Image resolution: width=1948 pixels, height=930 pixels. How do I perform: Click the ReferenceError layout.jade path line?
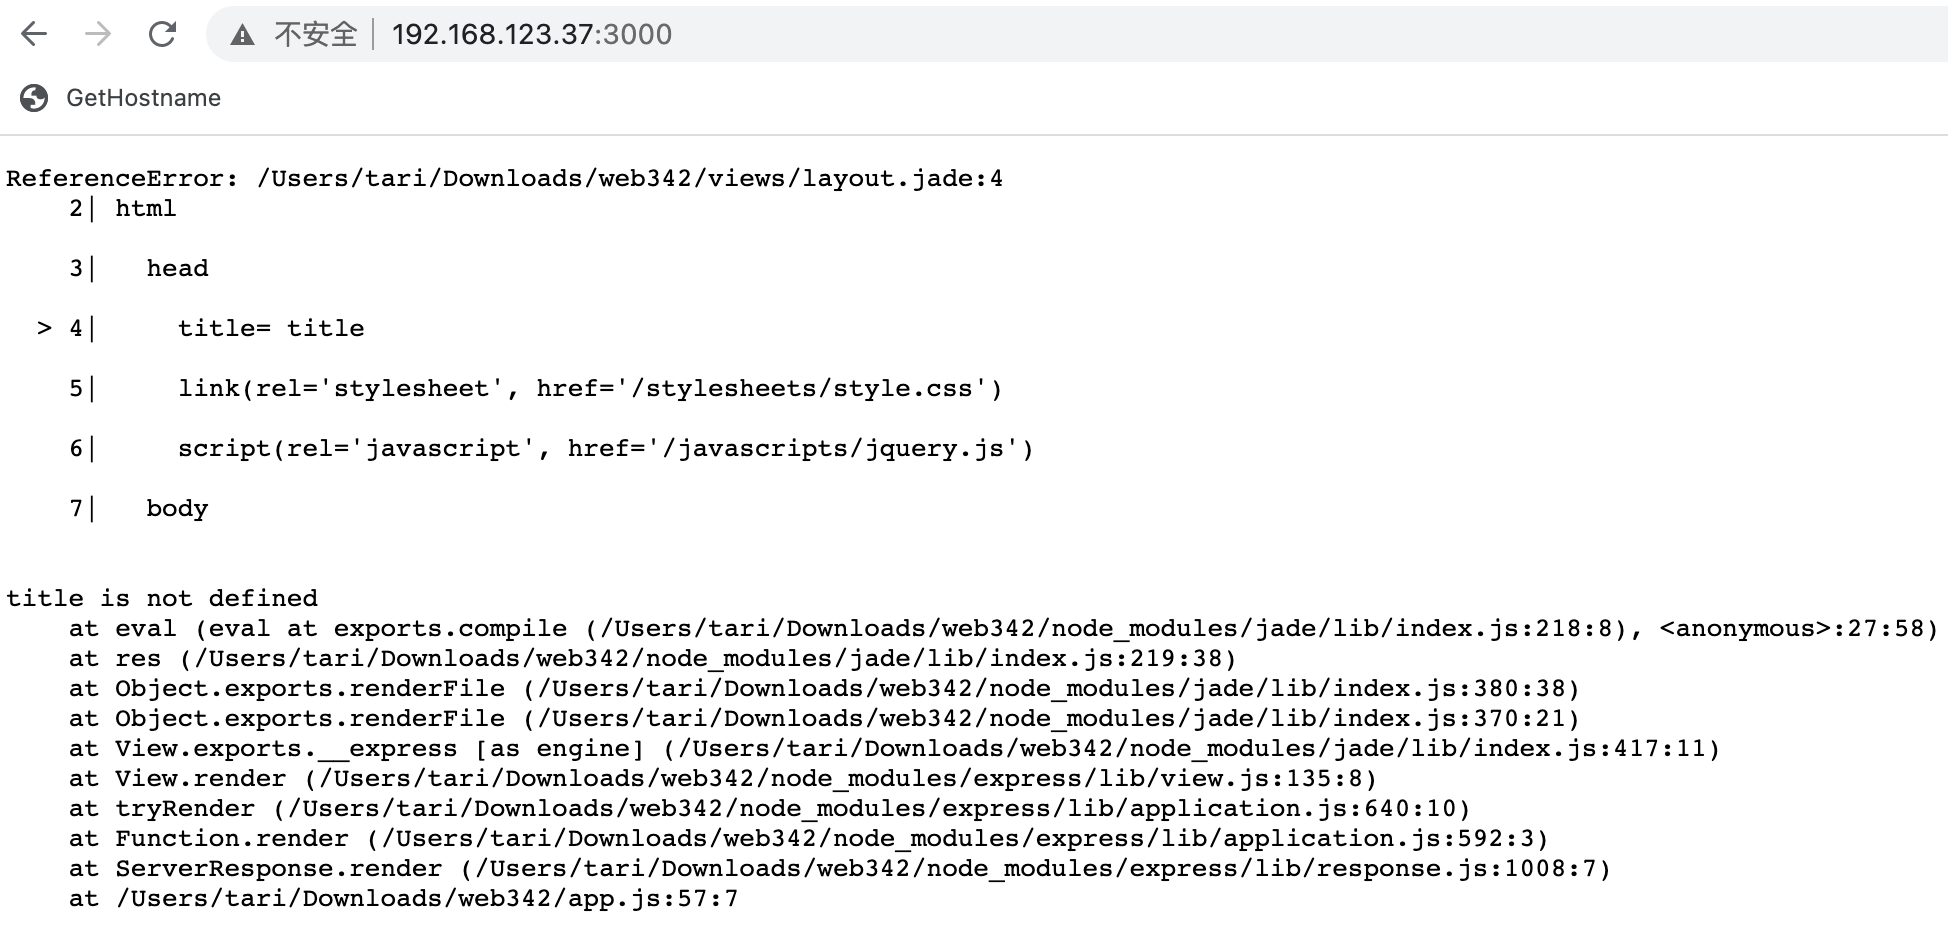click(505, 178)
